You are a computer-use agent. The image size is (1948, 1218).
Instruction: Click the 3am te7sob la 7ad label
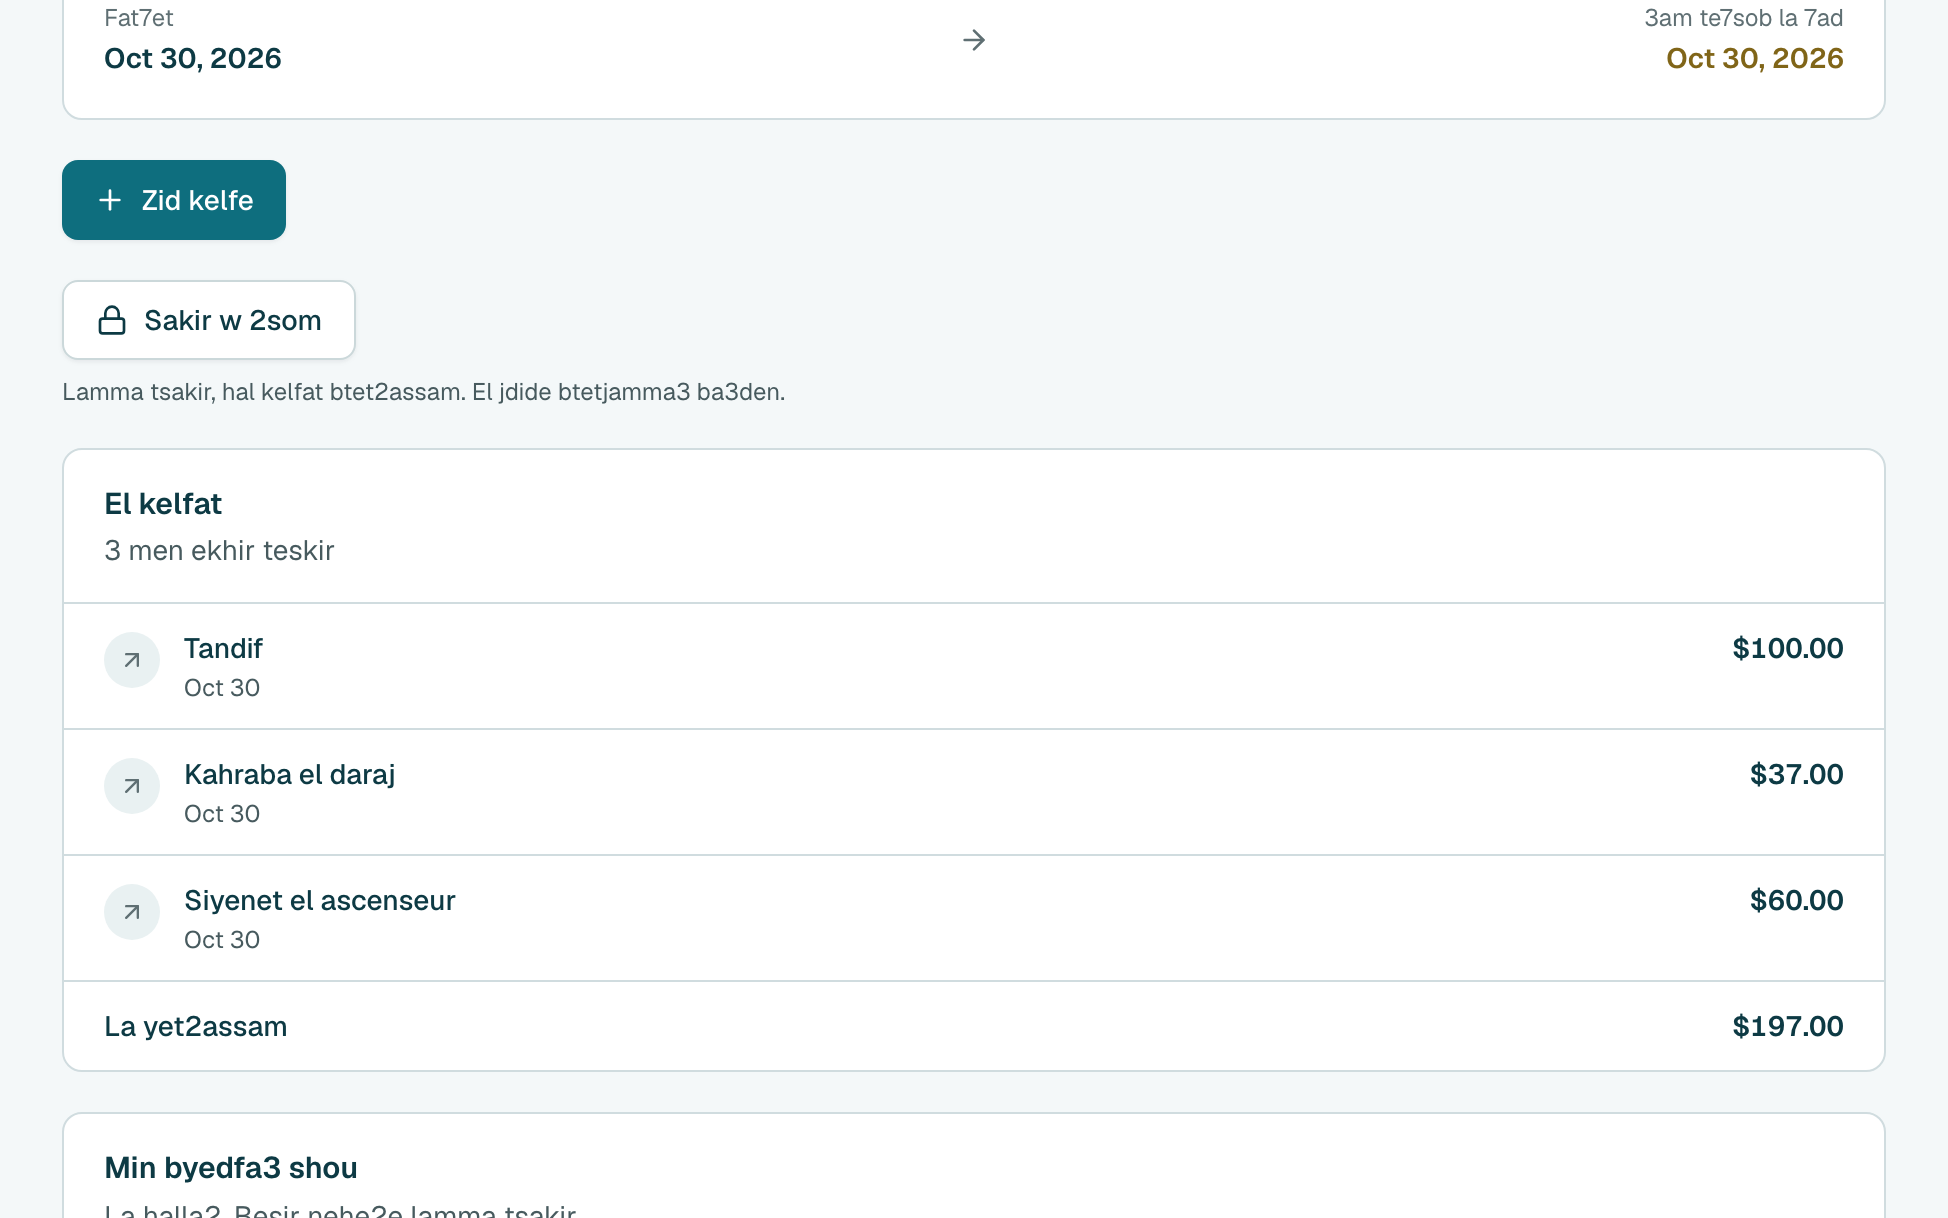pos(1744,18)
